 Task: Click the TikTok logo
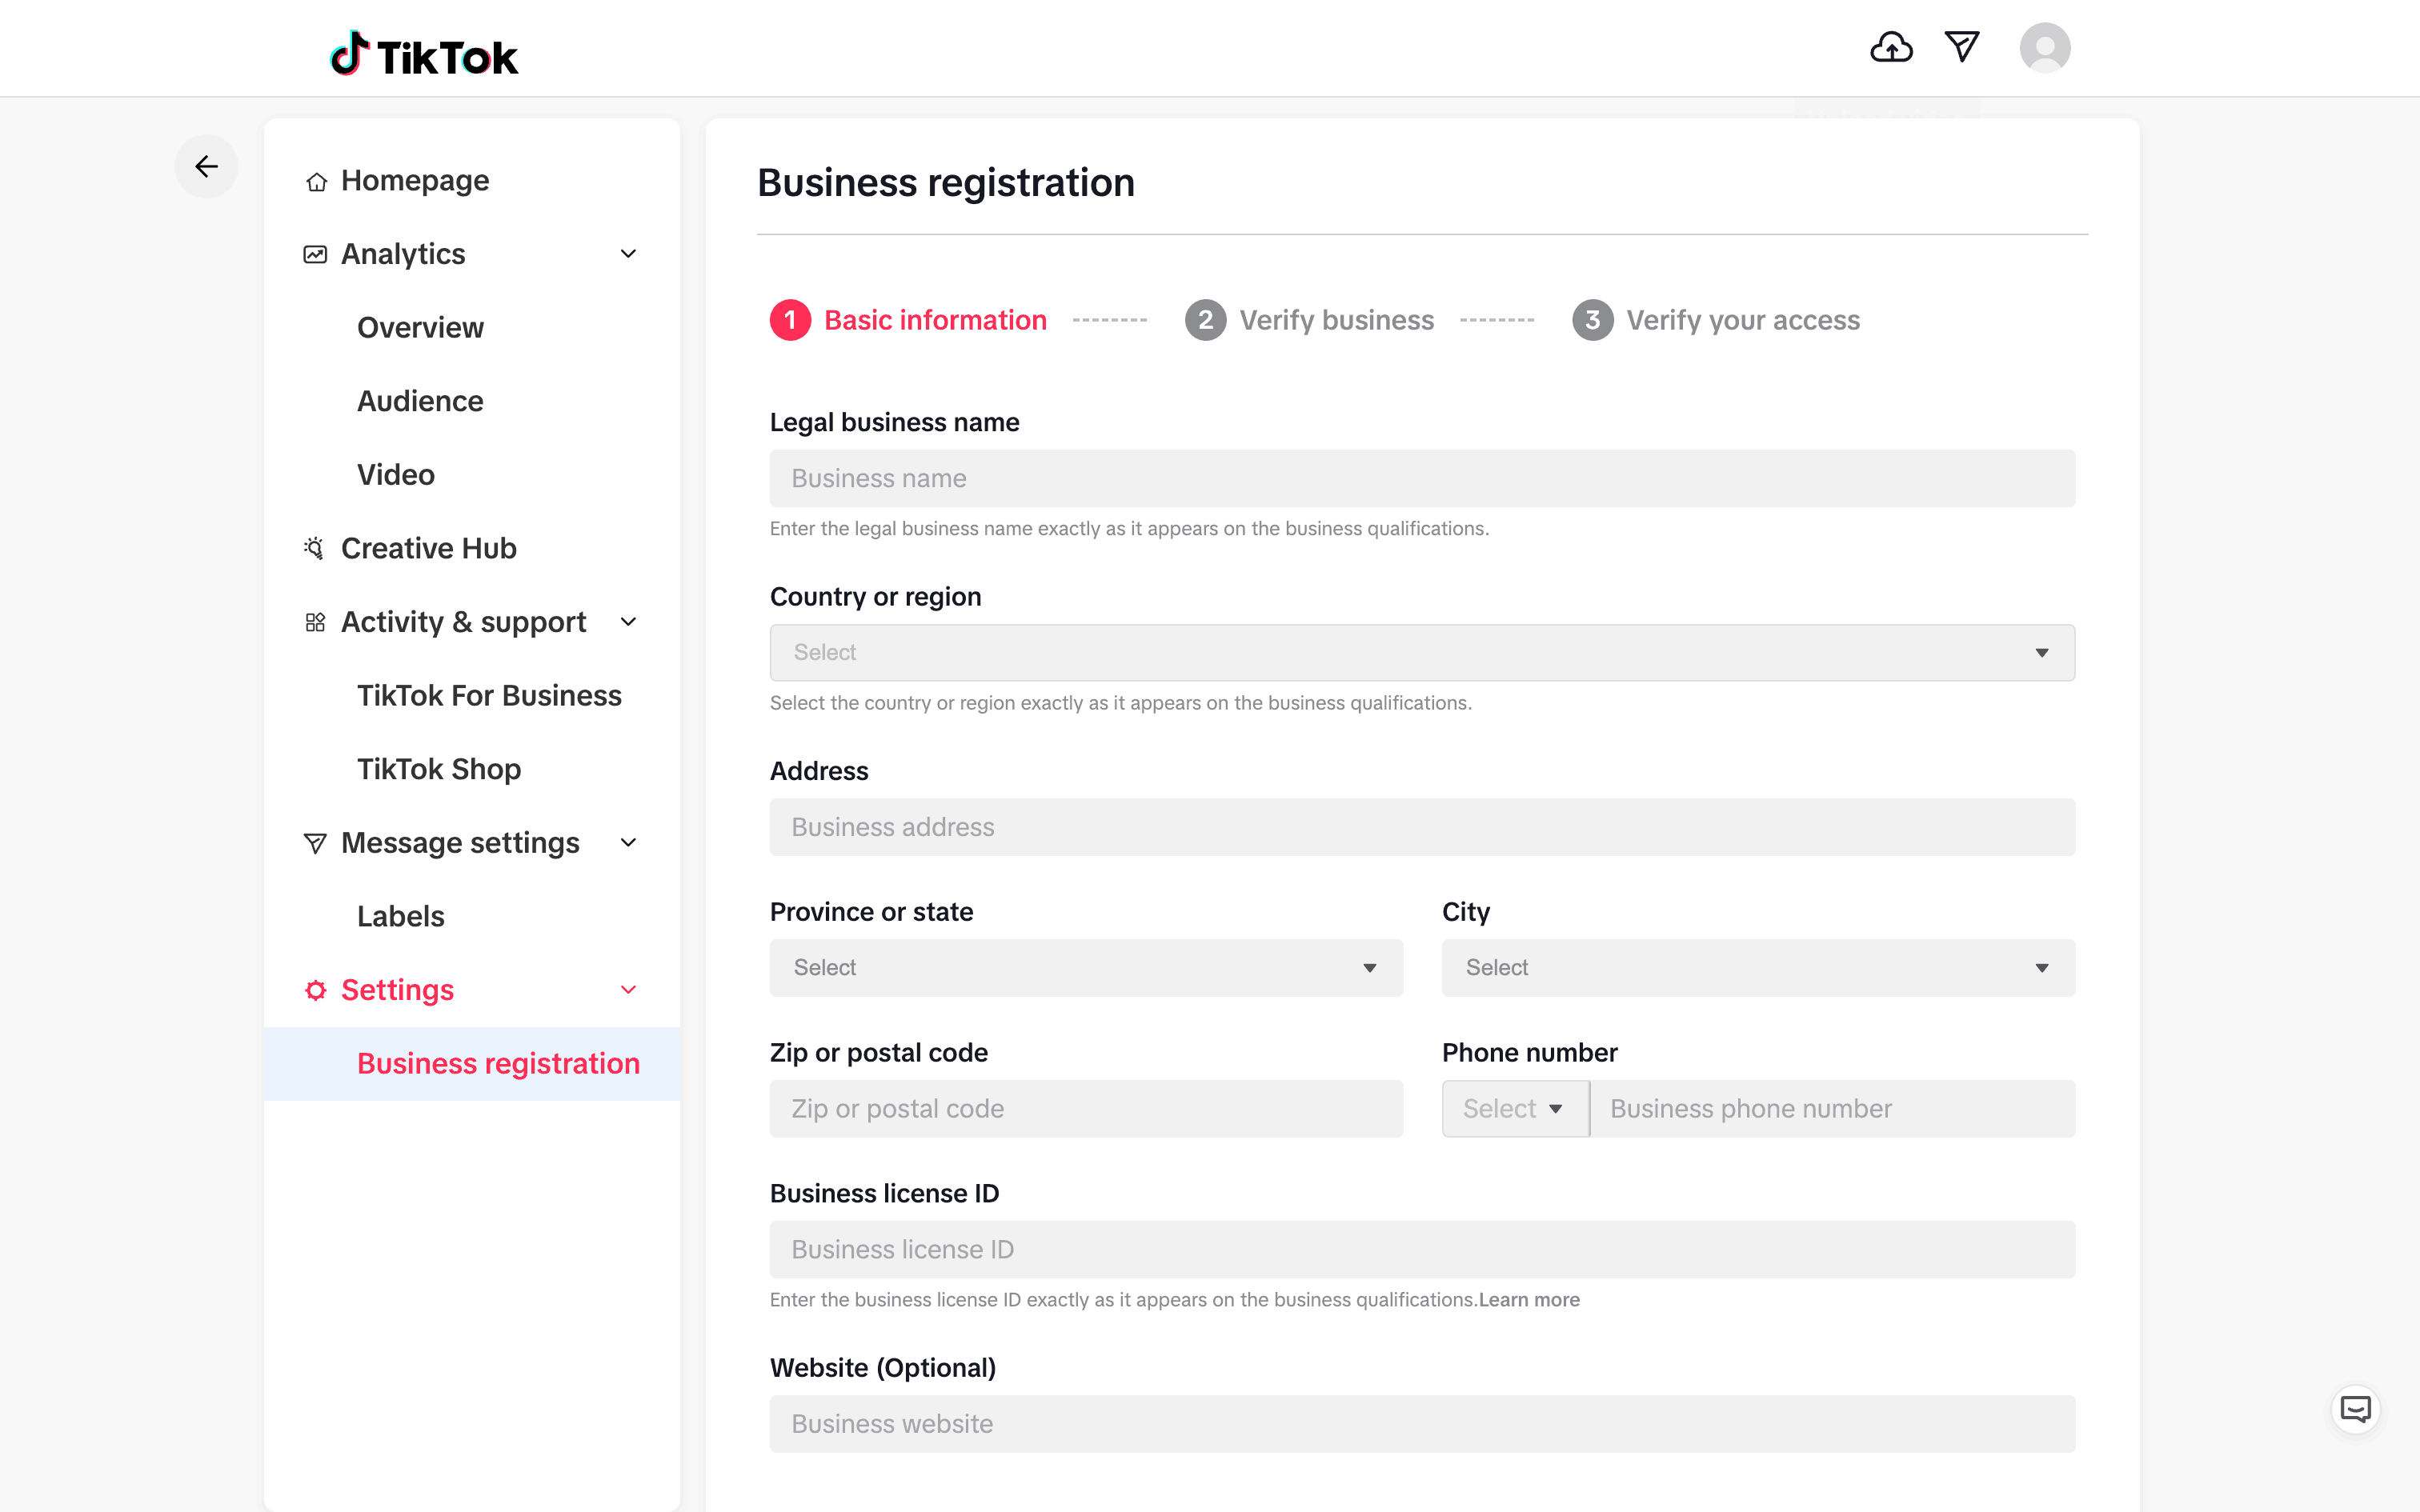click(x=424, y=55)
